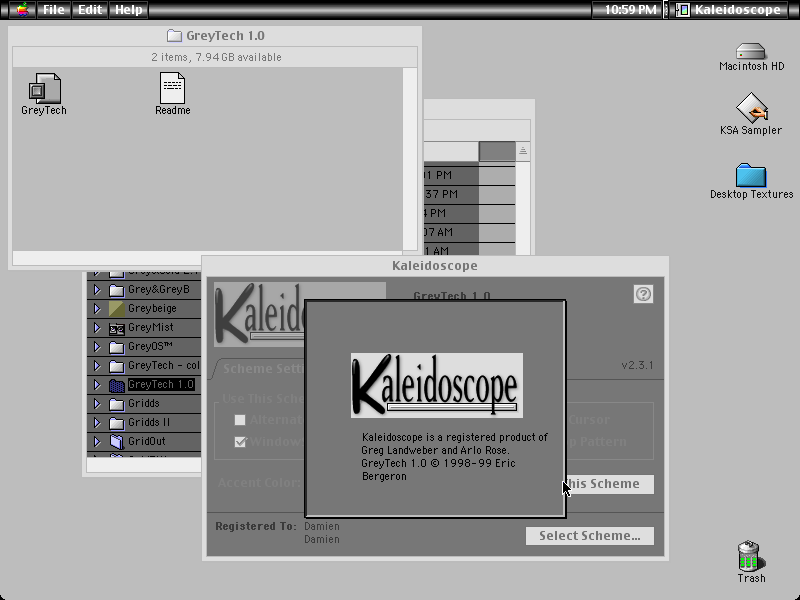Click the 'v2.3.1' version label
The image size is (800, 600).
coord(637,365)
